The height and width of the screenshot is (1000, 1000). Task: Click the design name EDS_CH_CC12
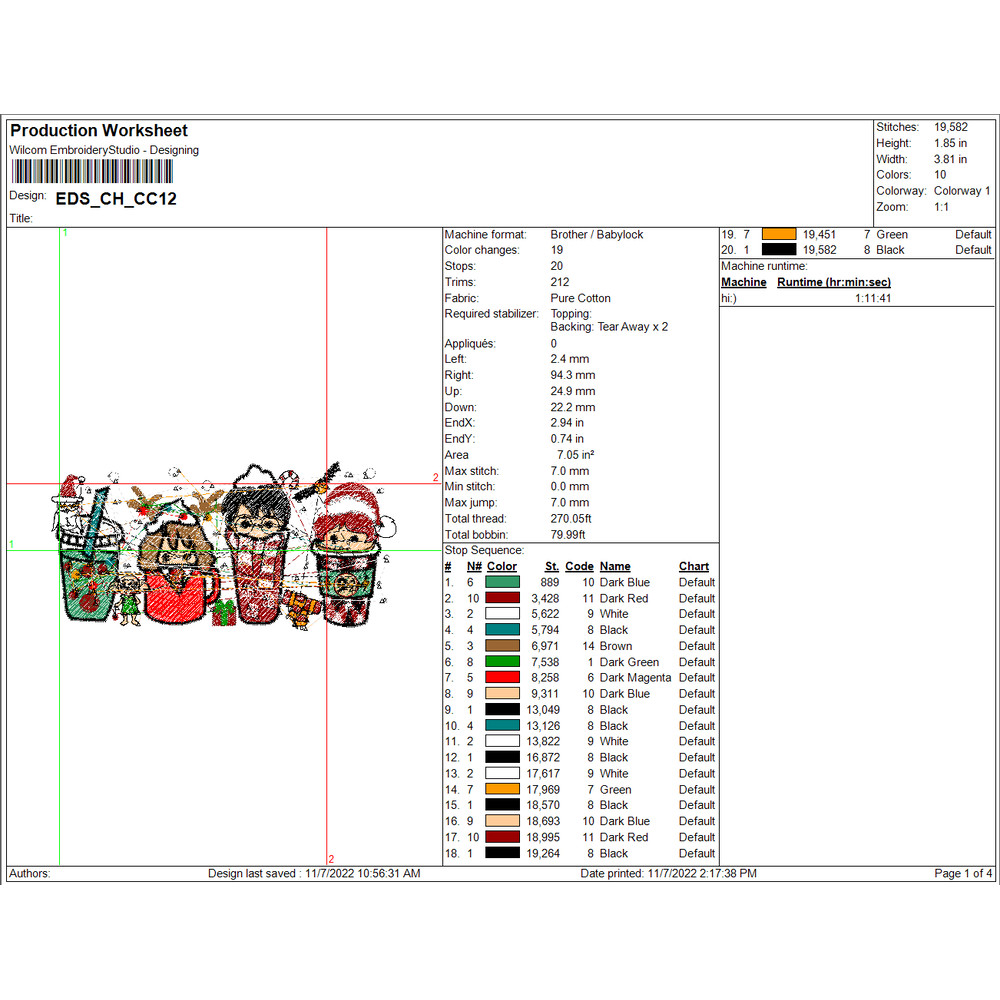(116, 199)
